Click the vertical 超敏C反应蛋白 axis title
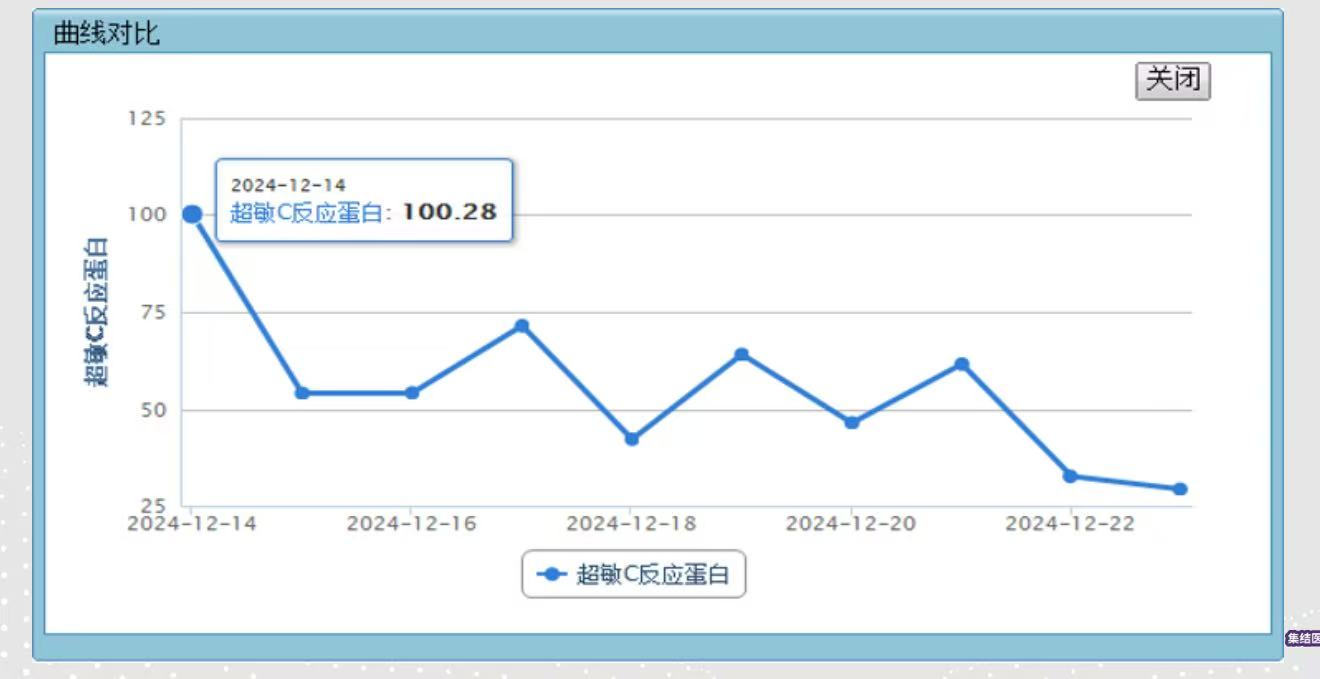 click(96, 312)
